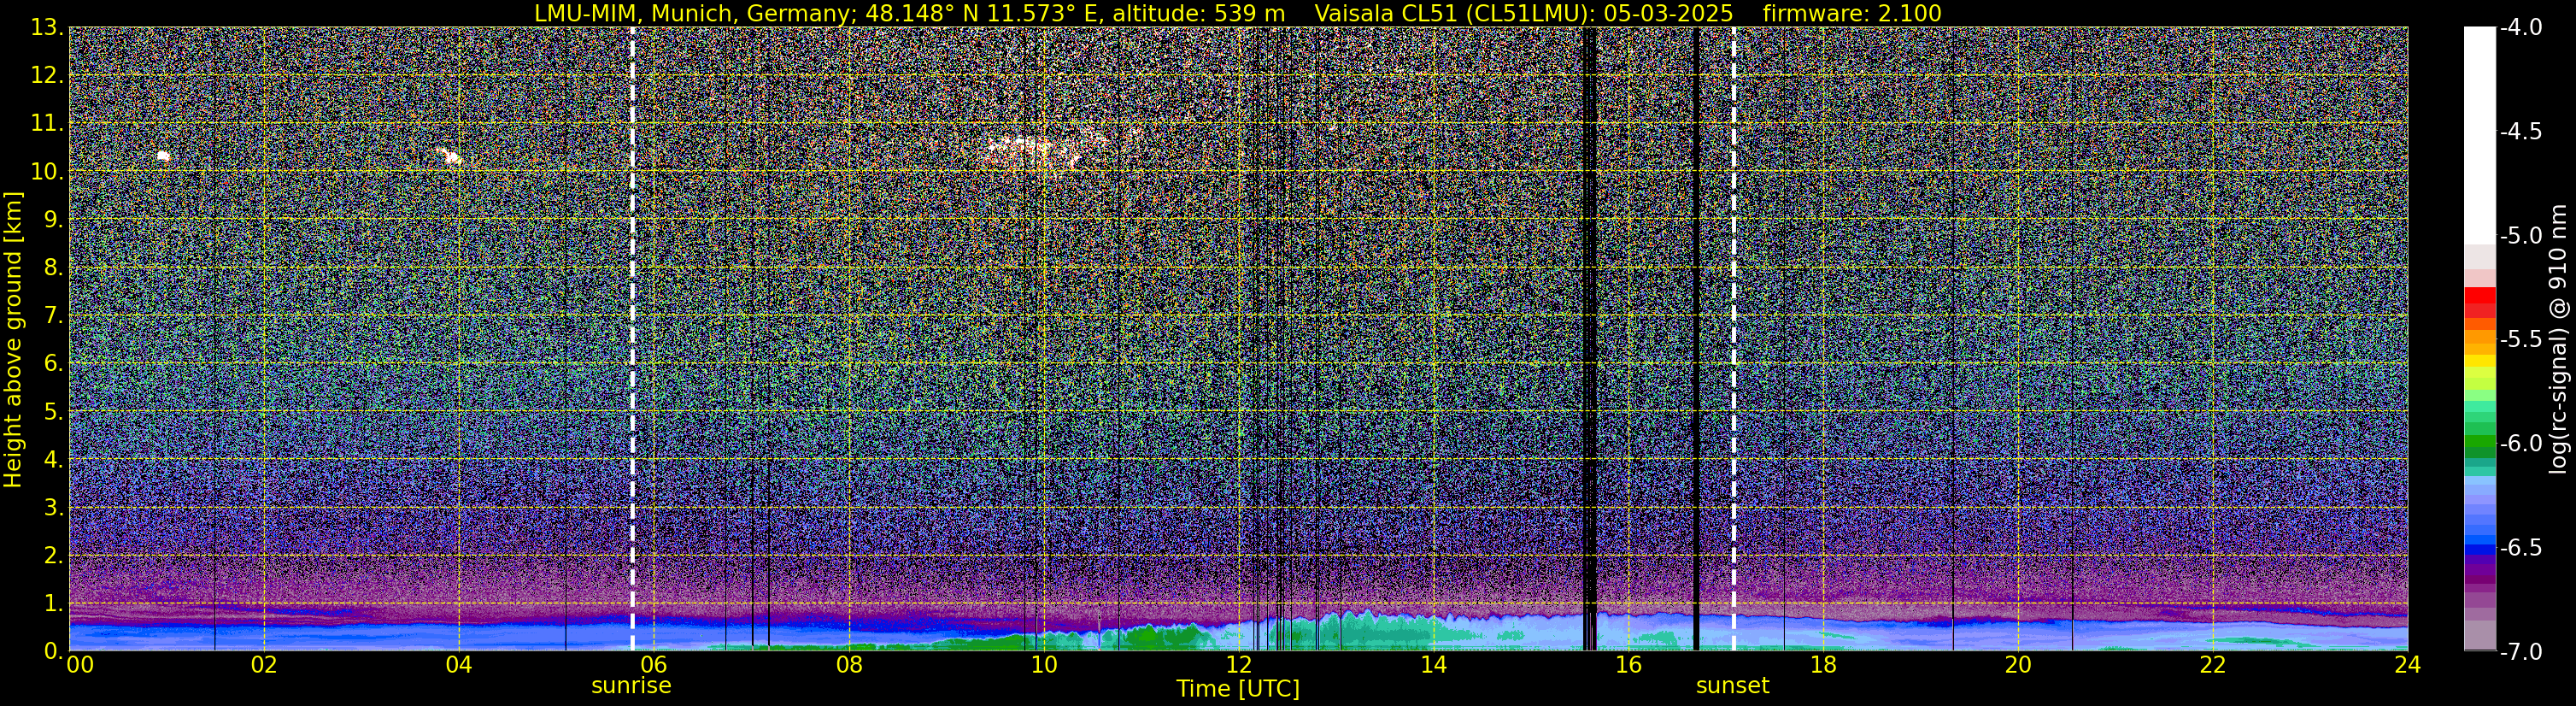The image size is (2576, 706).
Task: Click the '16' time axis tick label
Action: coord(1628,665)
